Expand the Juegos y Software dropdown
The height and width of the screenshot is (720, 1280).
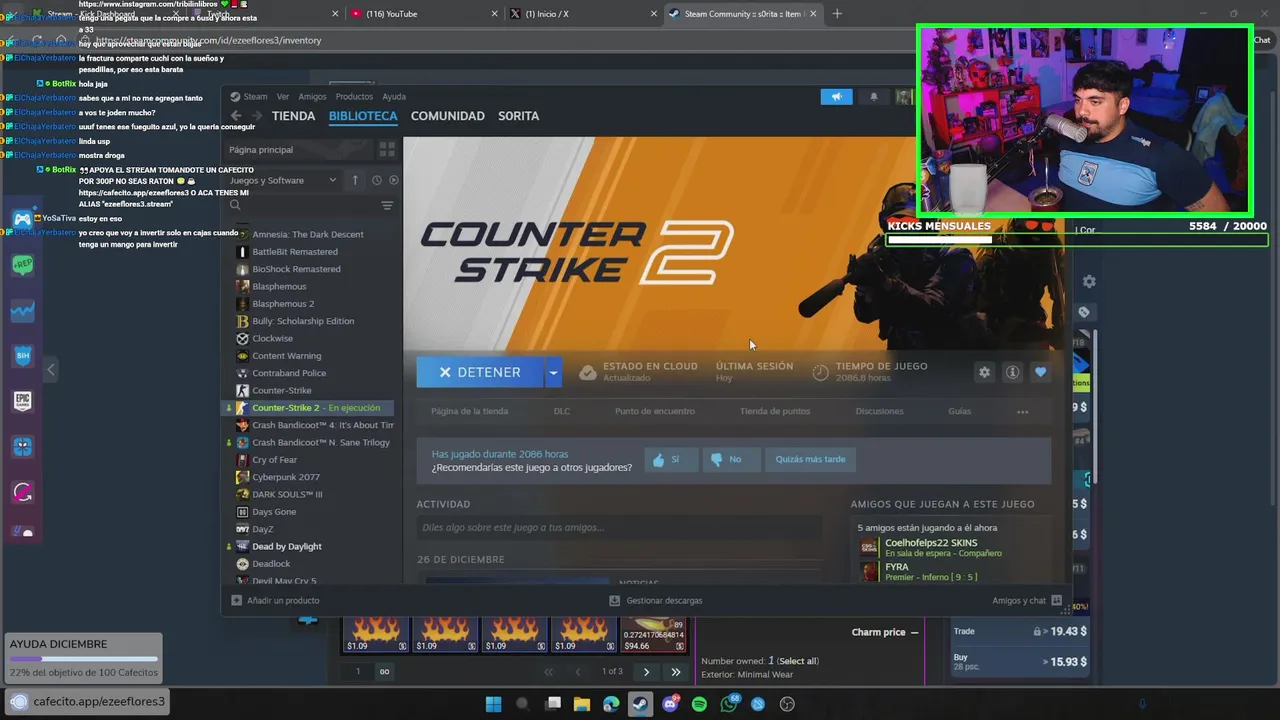click(x=282, y=180)
